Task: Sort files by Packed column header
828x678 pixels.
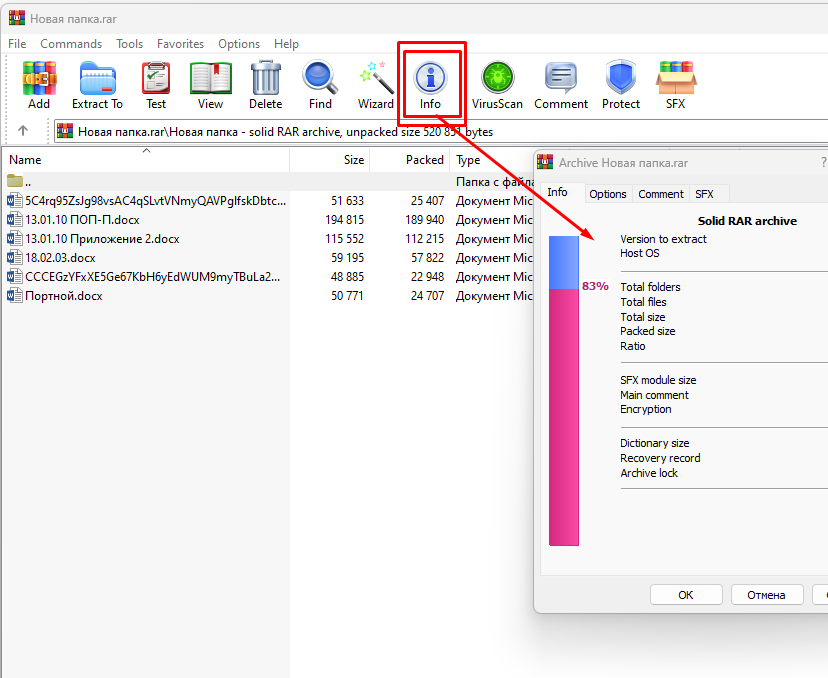Action: [409, 159]
